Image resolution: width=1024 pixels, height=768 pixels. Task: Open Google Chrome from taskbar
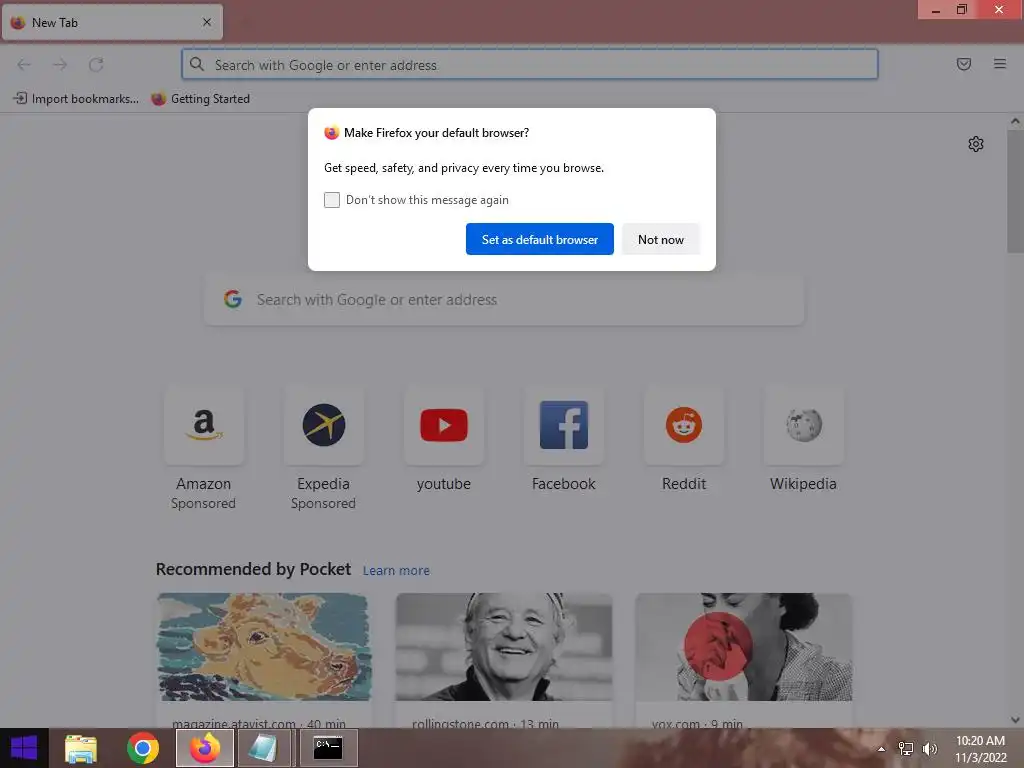click(x=143, y=748)
